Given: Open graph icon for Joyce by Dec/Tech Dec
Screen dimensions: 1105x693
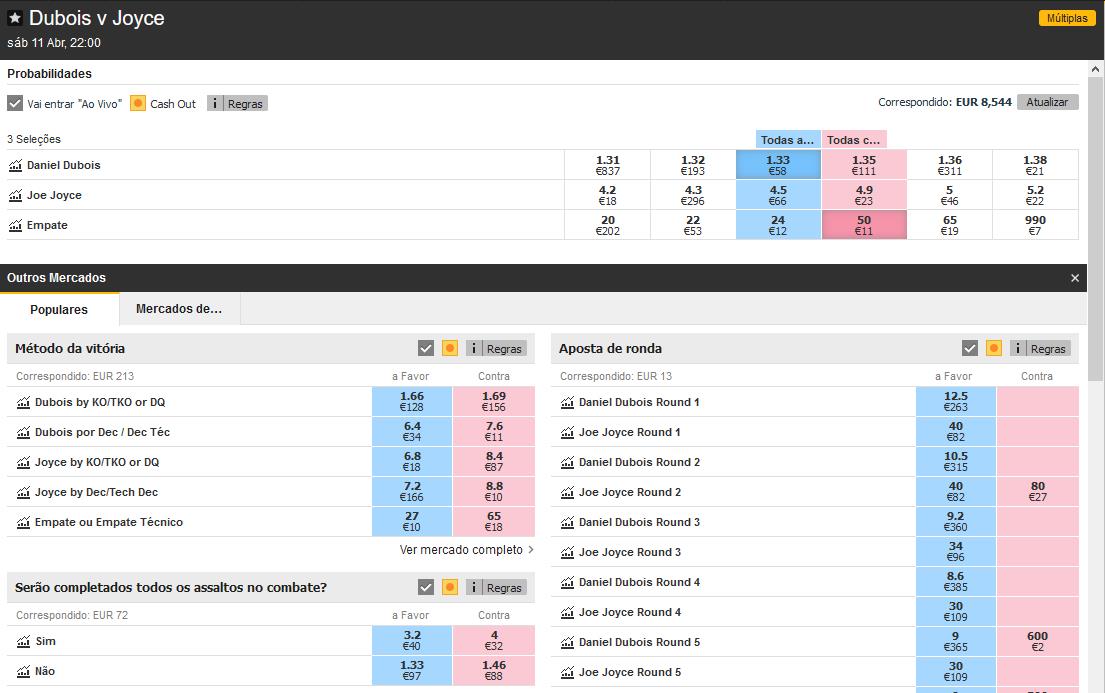Looking at the screenshot, I should (23, 492).
